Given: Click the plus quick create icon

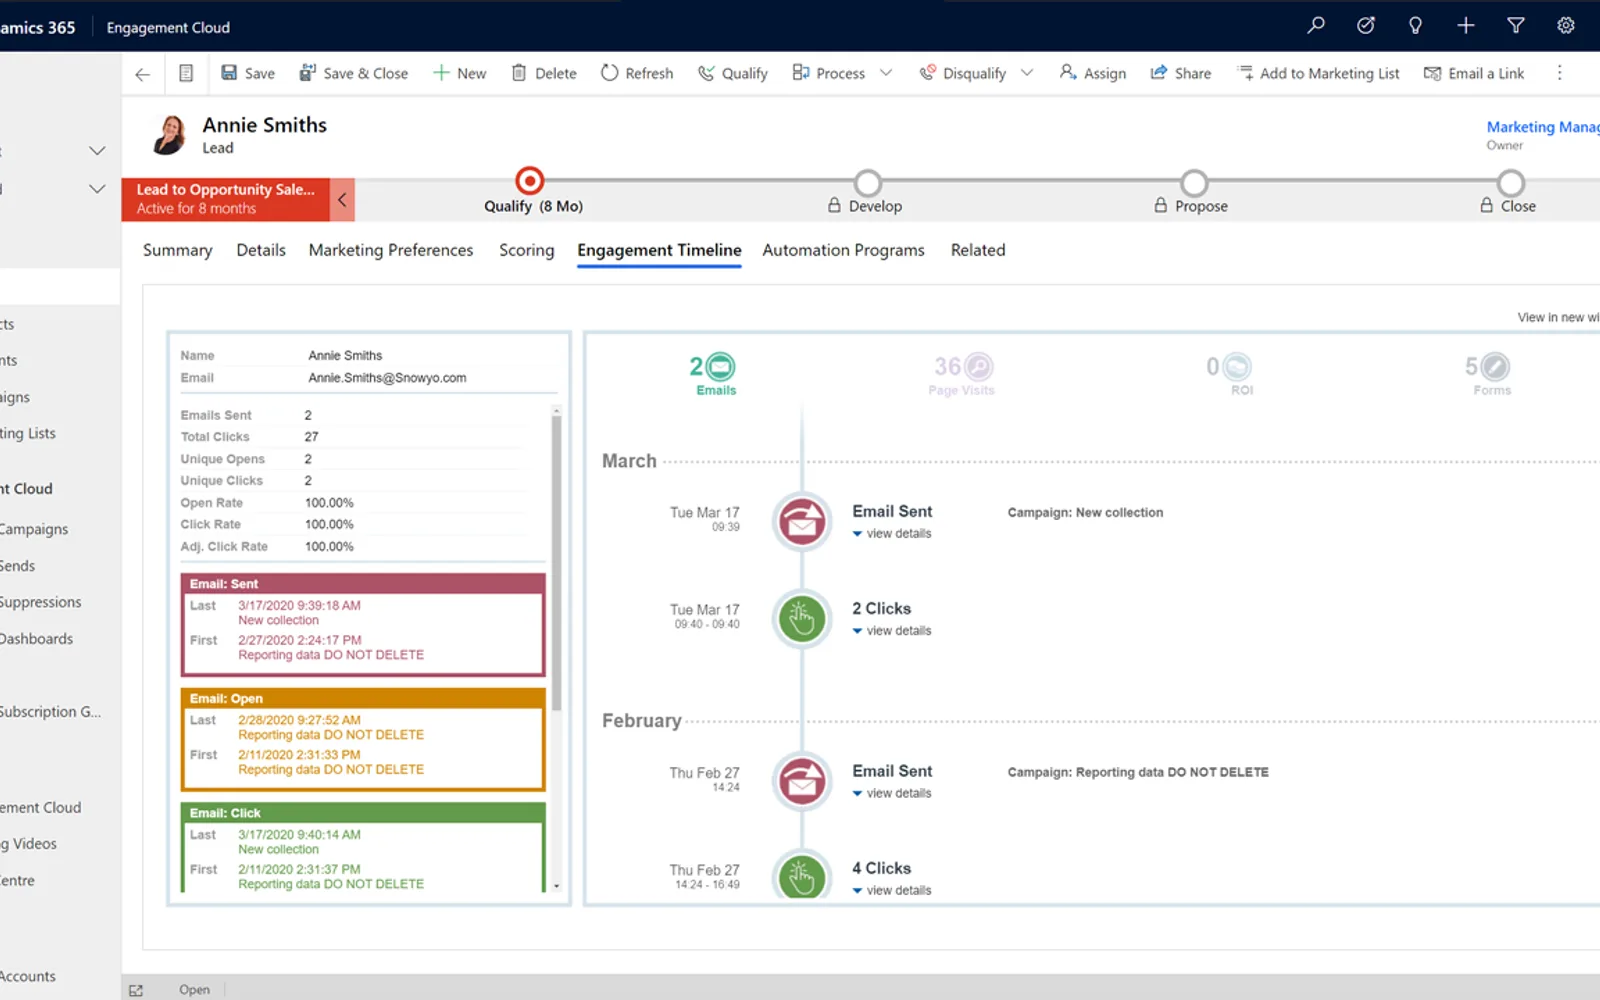Looking at the screenshot, I should click(1465, 26).
